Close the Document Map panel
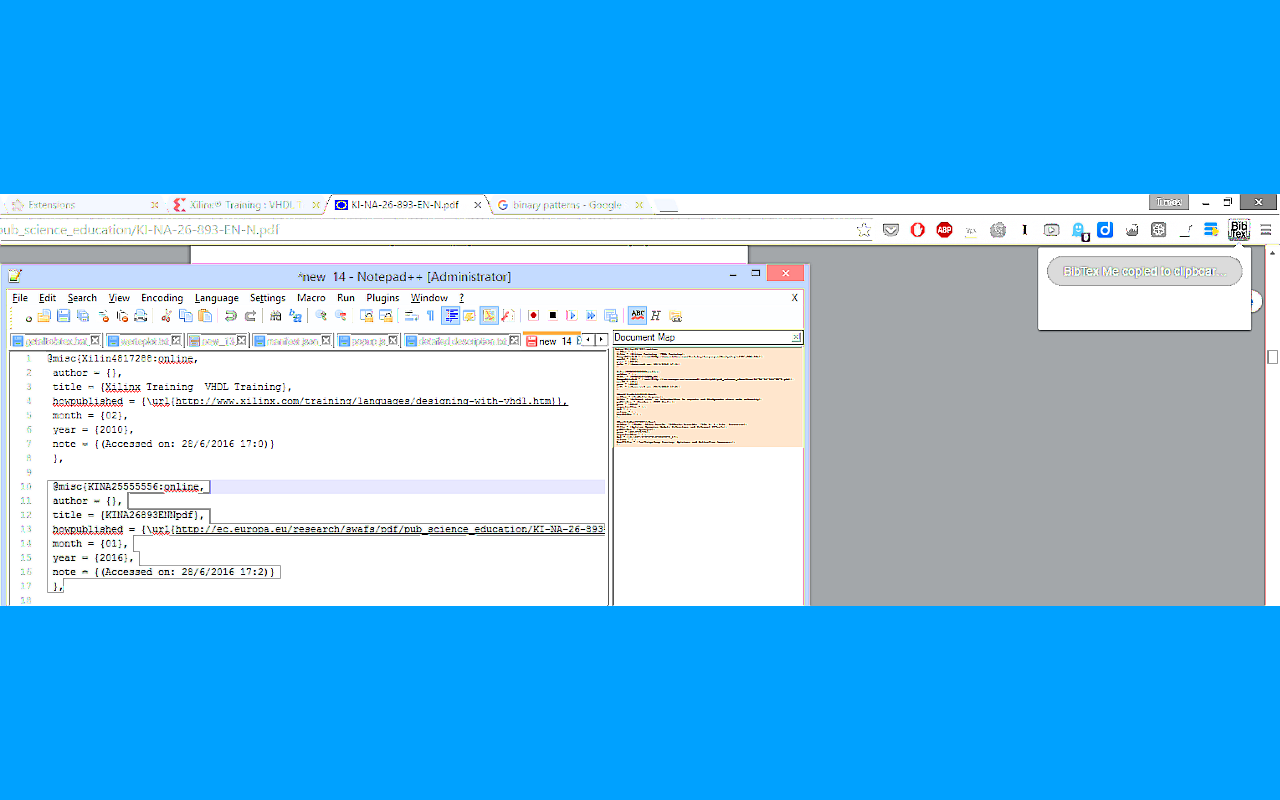The width and height of the screenshot is (1280, 800). tap(796, 338)
